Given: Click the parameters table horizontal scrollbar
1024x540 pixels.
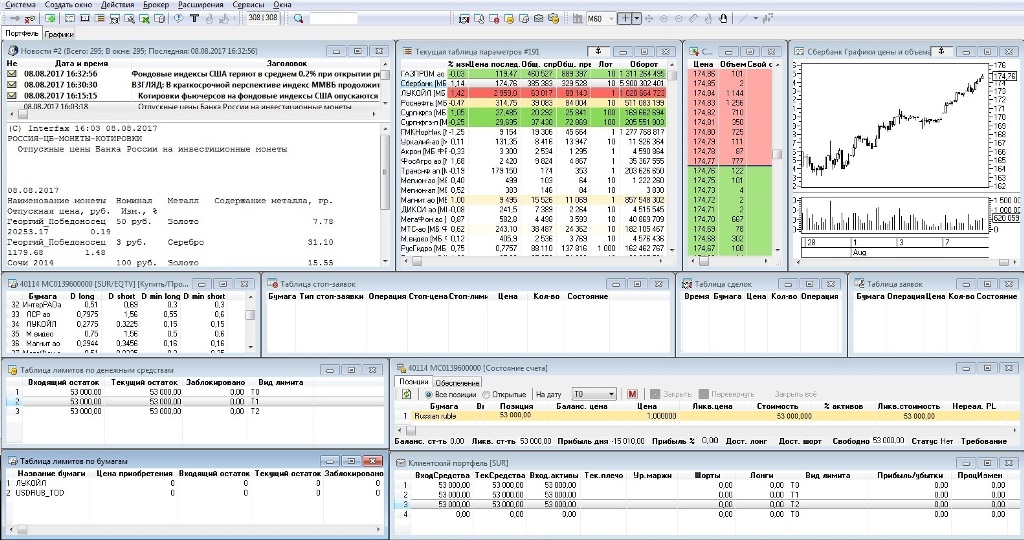Looking at the screenshot, I should 537,261.
